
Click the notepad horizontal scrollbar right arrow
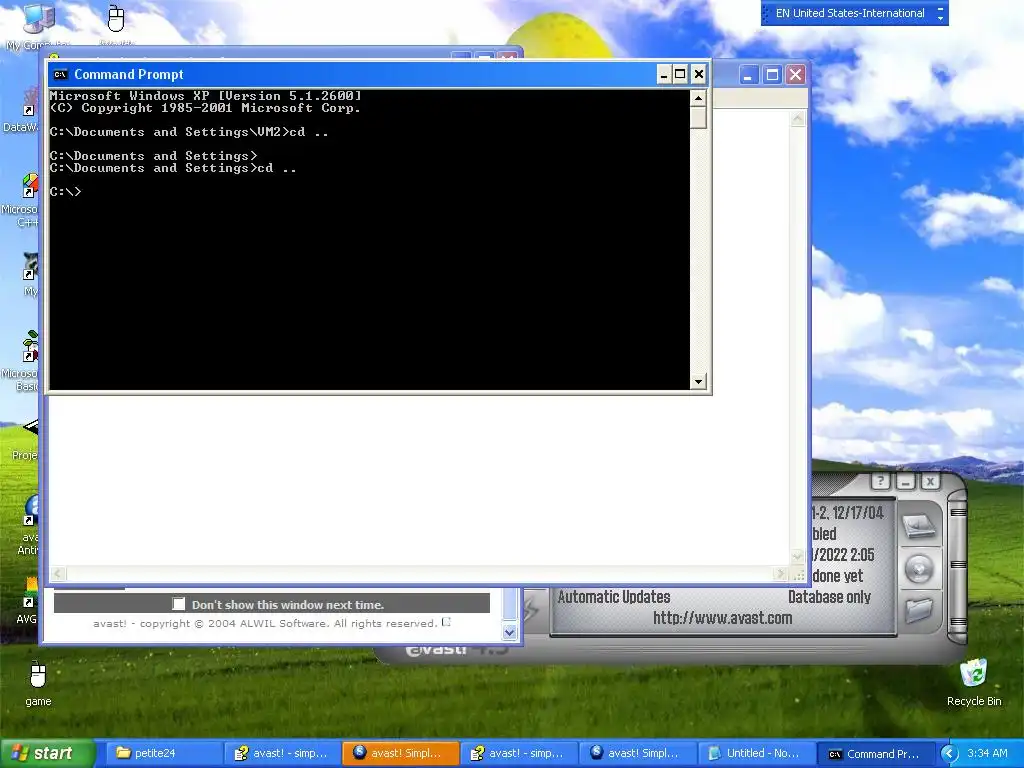[780, 574]
